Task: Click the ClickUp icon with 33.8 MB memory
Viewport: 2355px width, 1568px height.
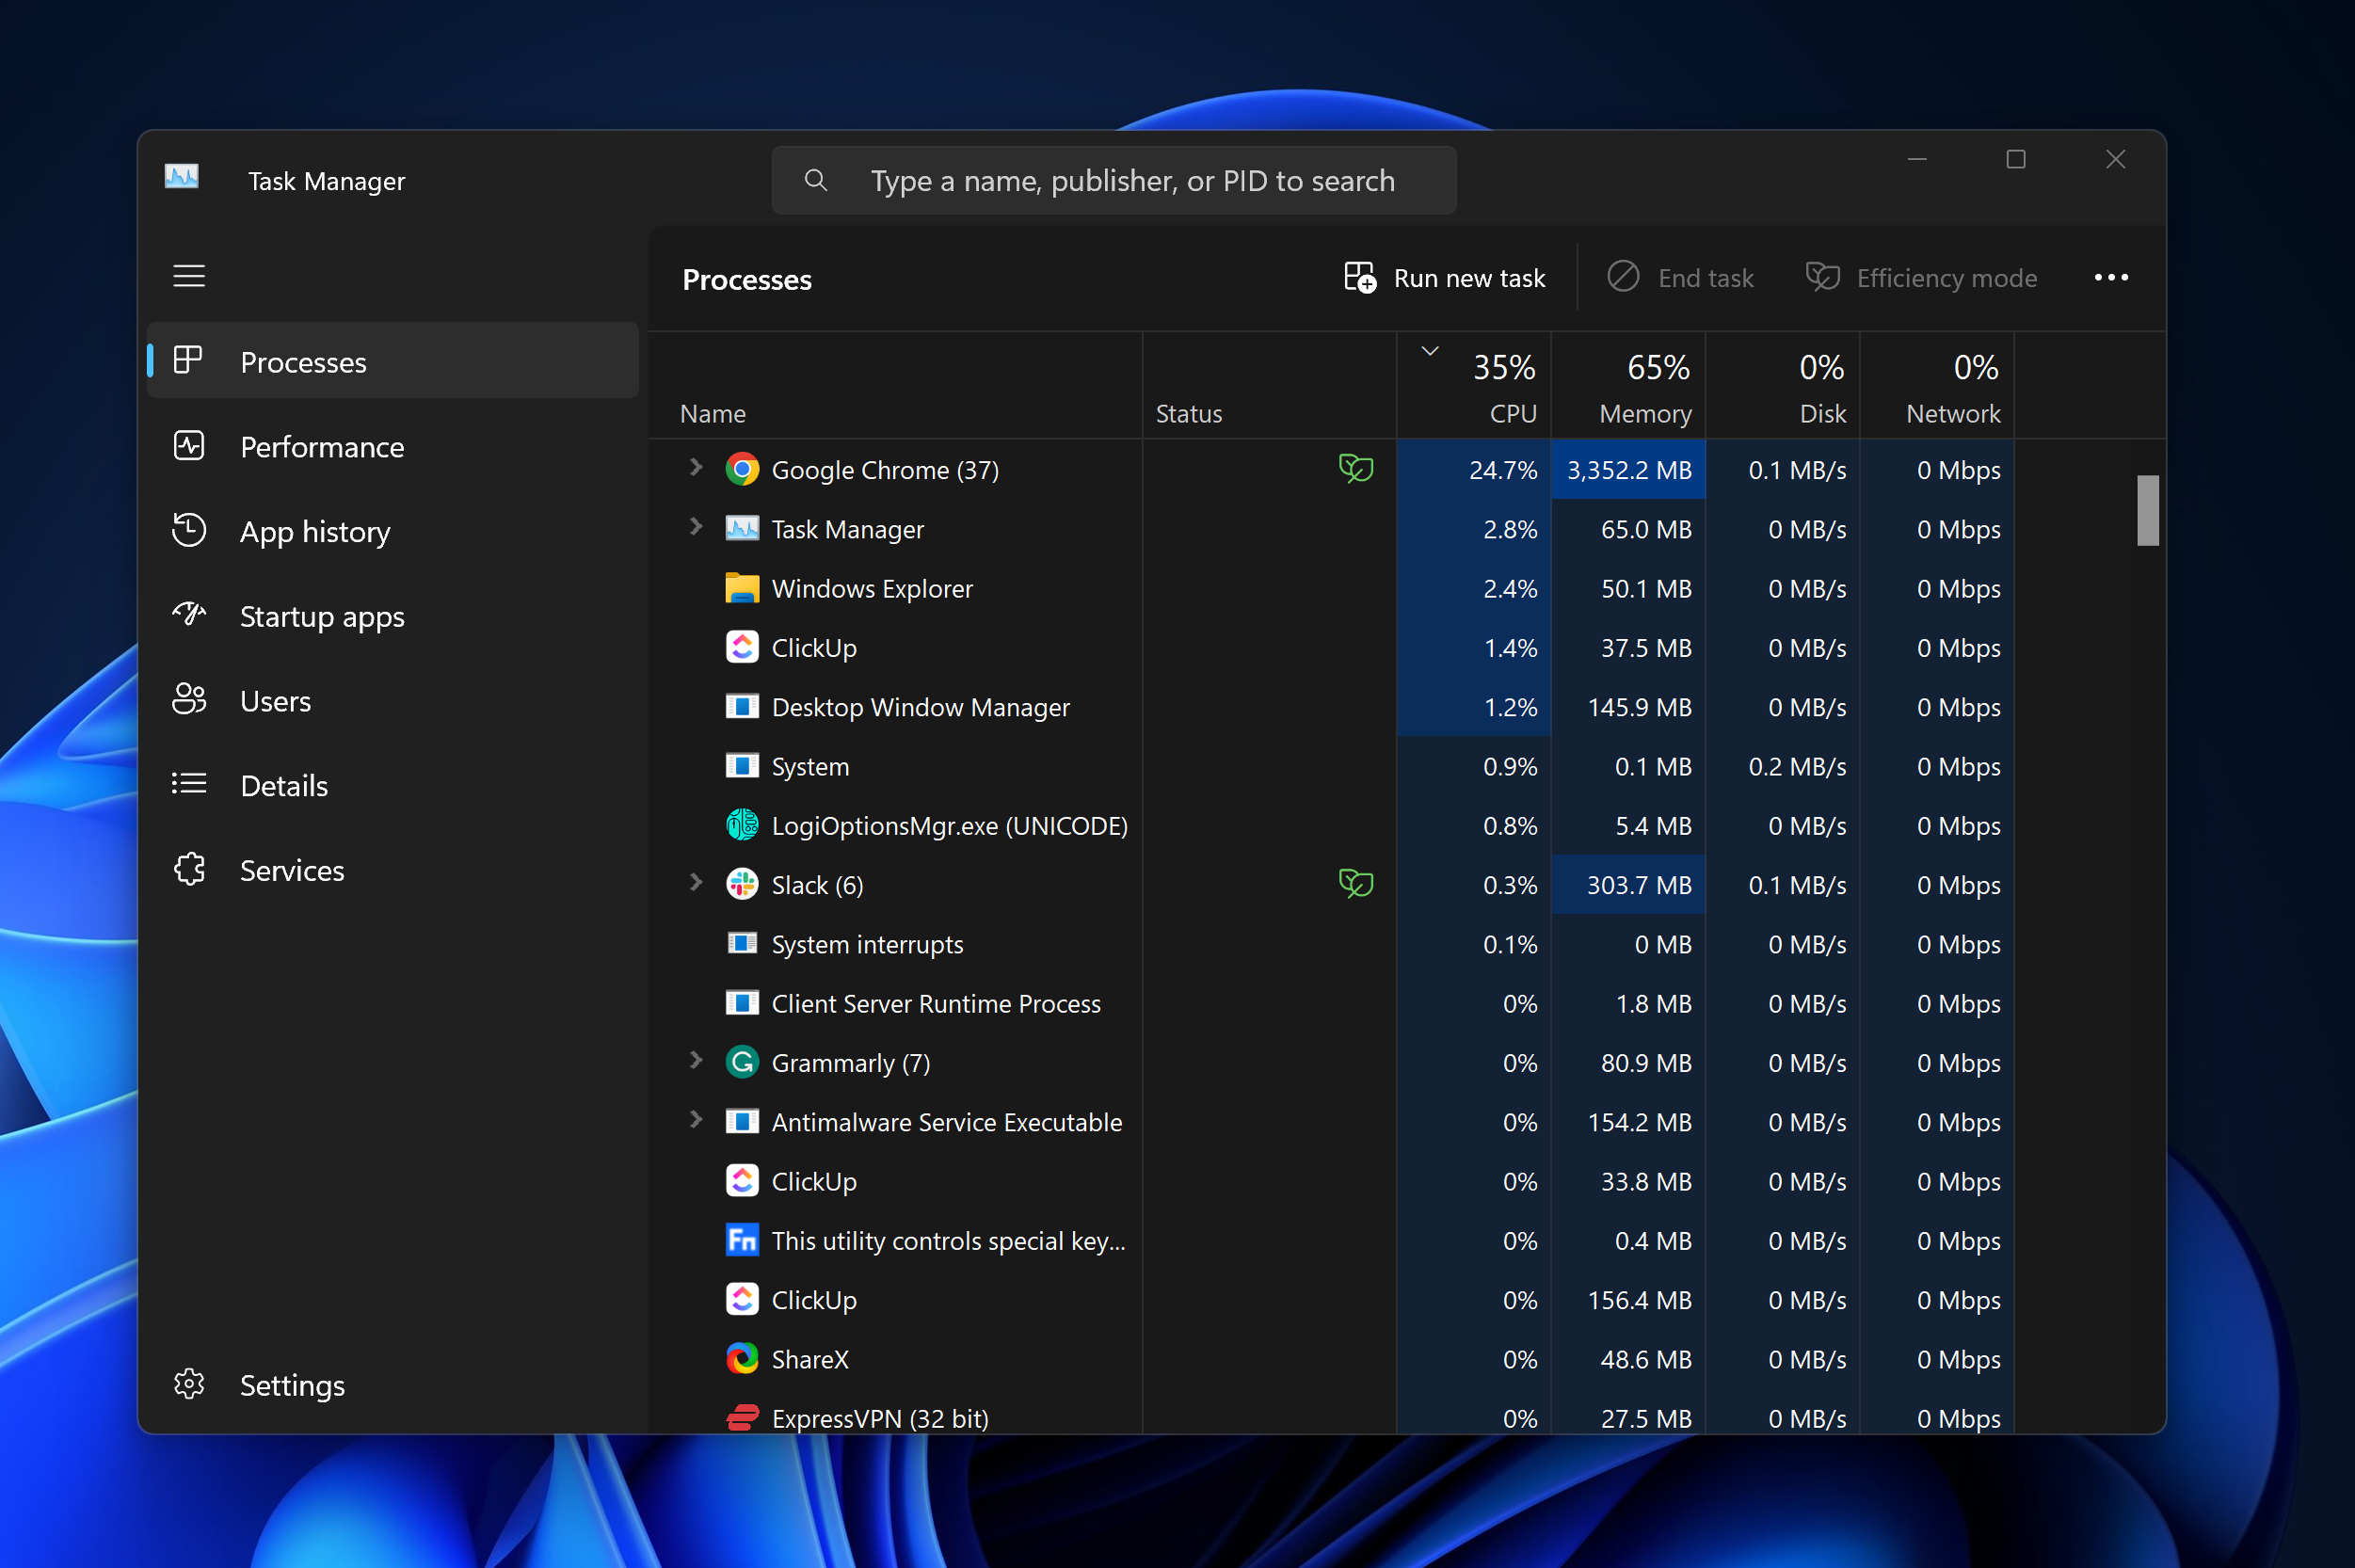Action: coord(742,1182)
